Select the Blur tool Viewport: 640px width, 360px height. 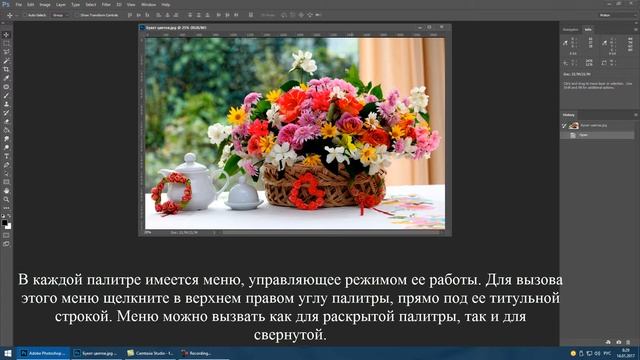tap(6, 139)
